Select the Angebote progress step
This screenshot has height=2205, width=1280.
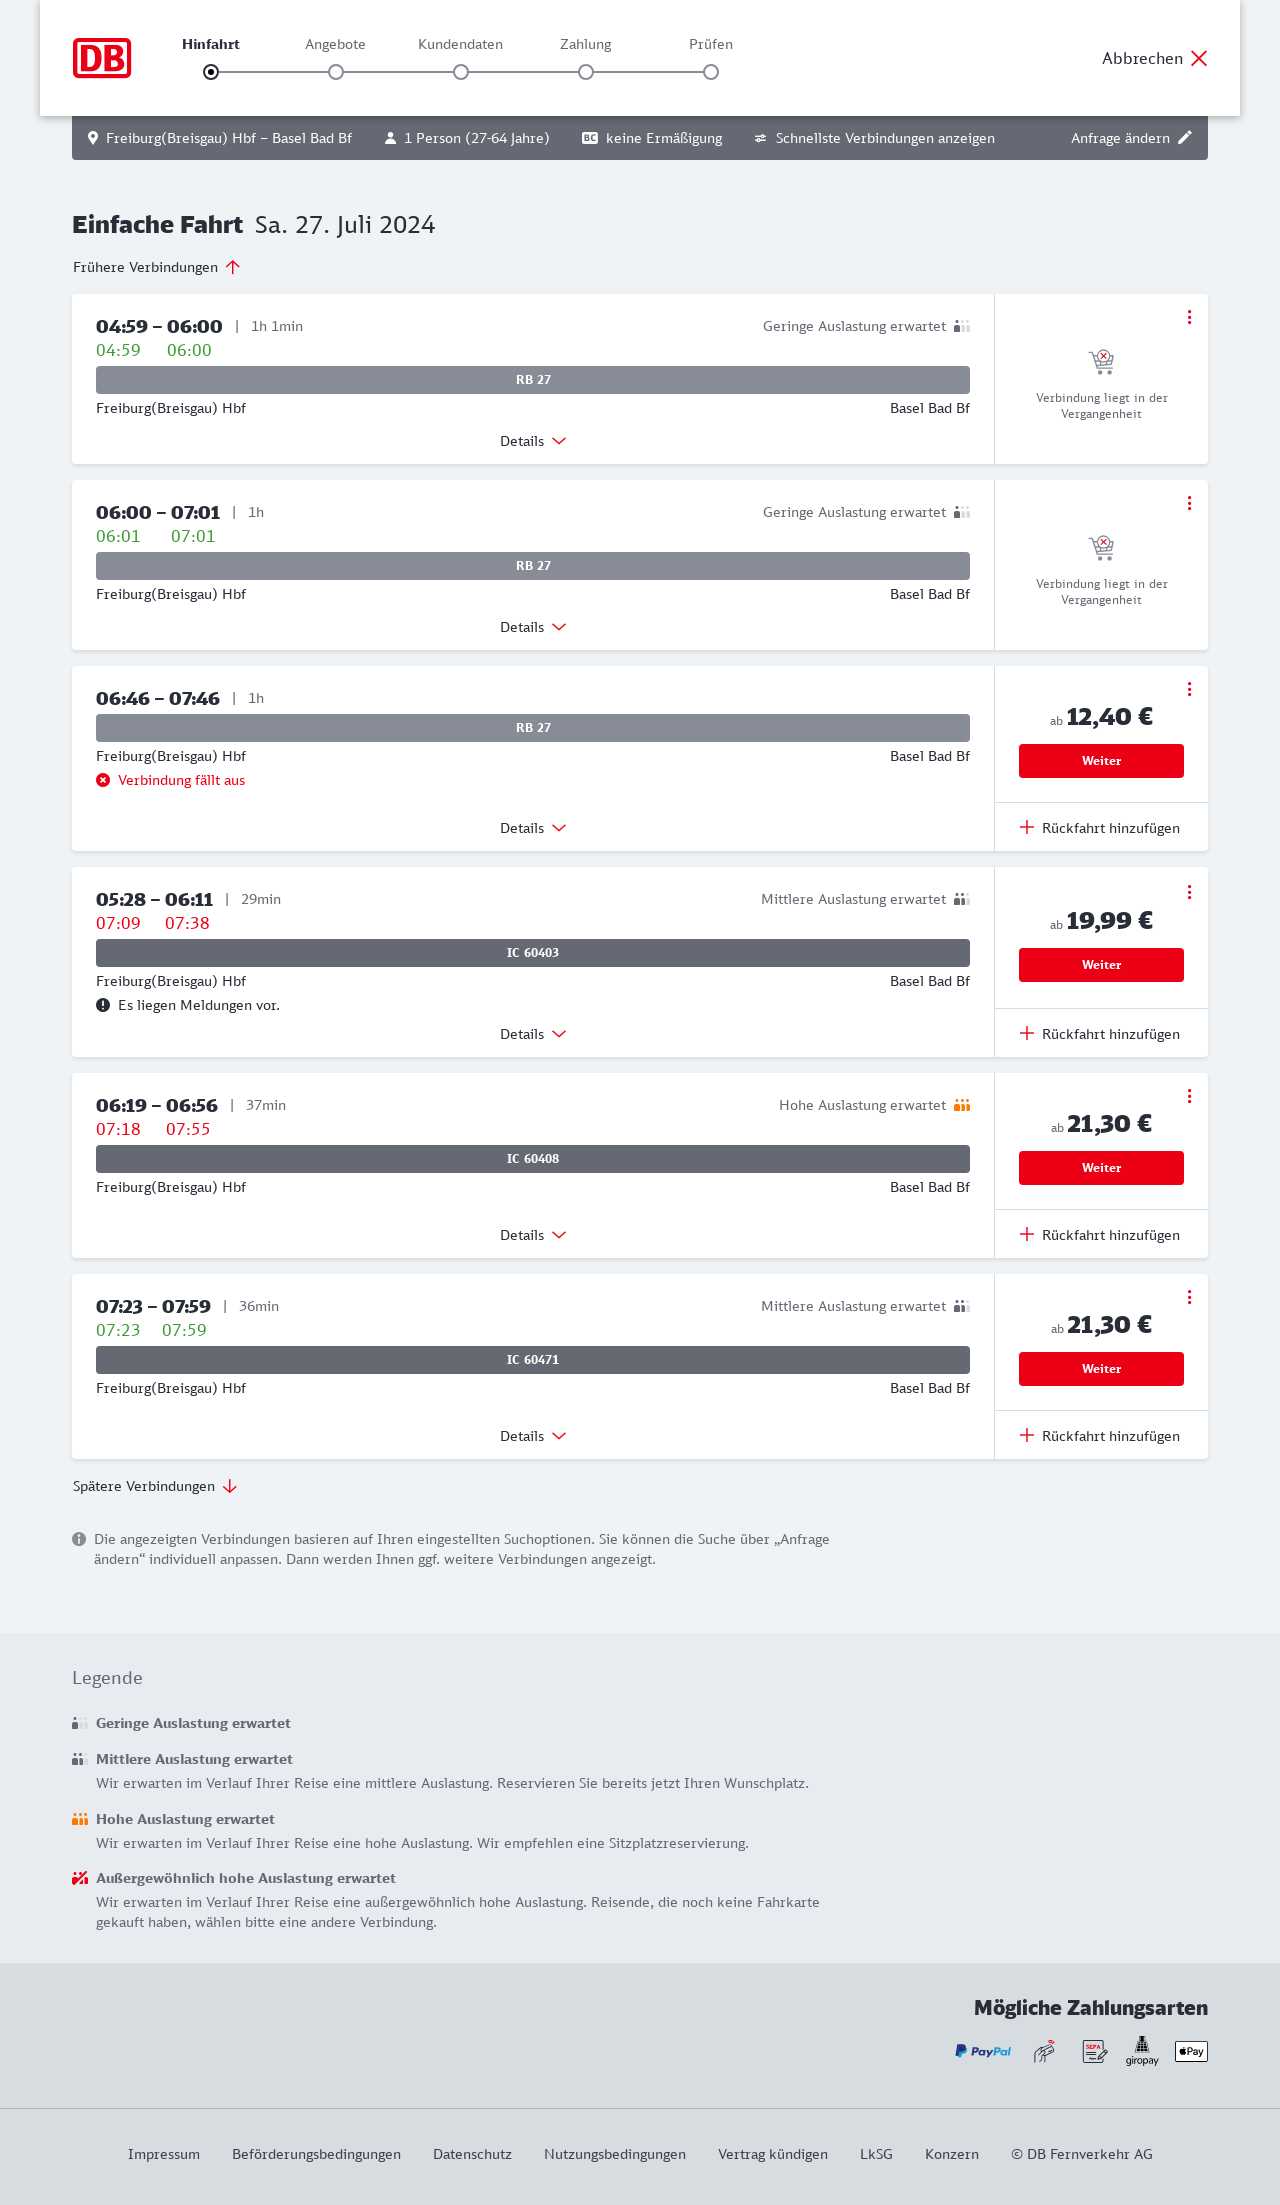point(336,72)
